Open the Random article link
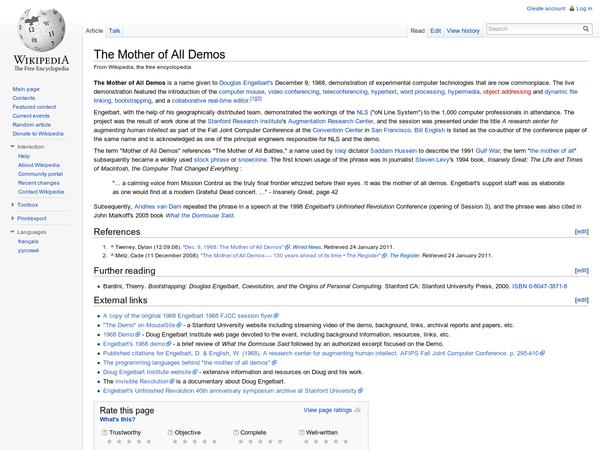The width and height of the screenshot is (600, 450). (x=31, y=125)
